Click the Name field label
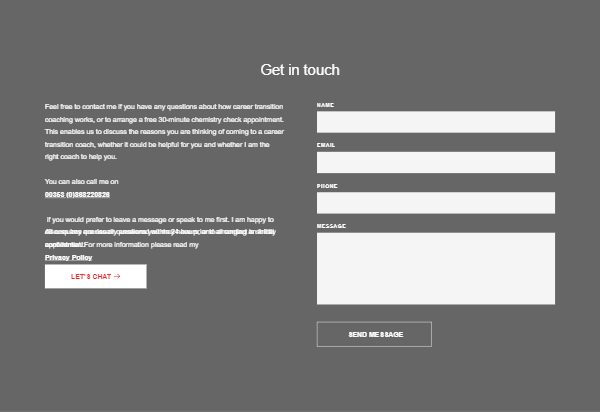This screenshot has height=412, width=600. [x=325, y=105]
